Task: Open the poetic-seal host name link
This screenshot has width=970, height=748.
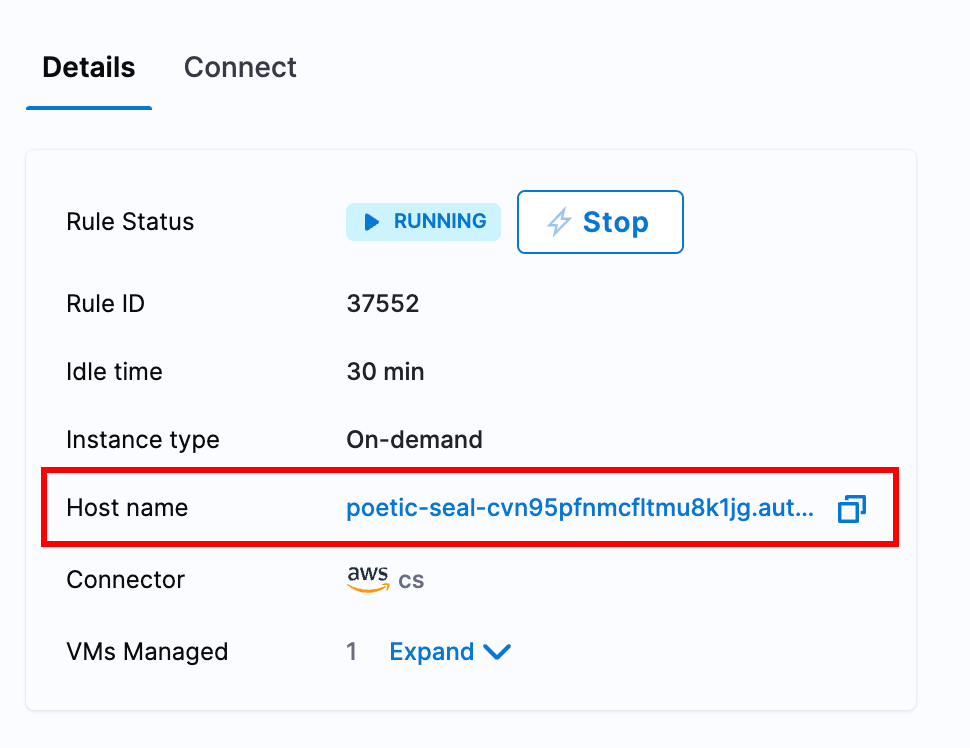Action: 580,509
